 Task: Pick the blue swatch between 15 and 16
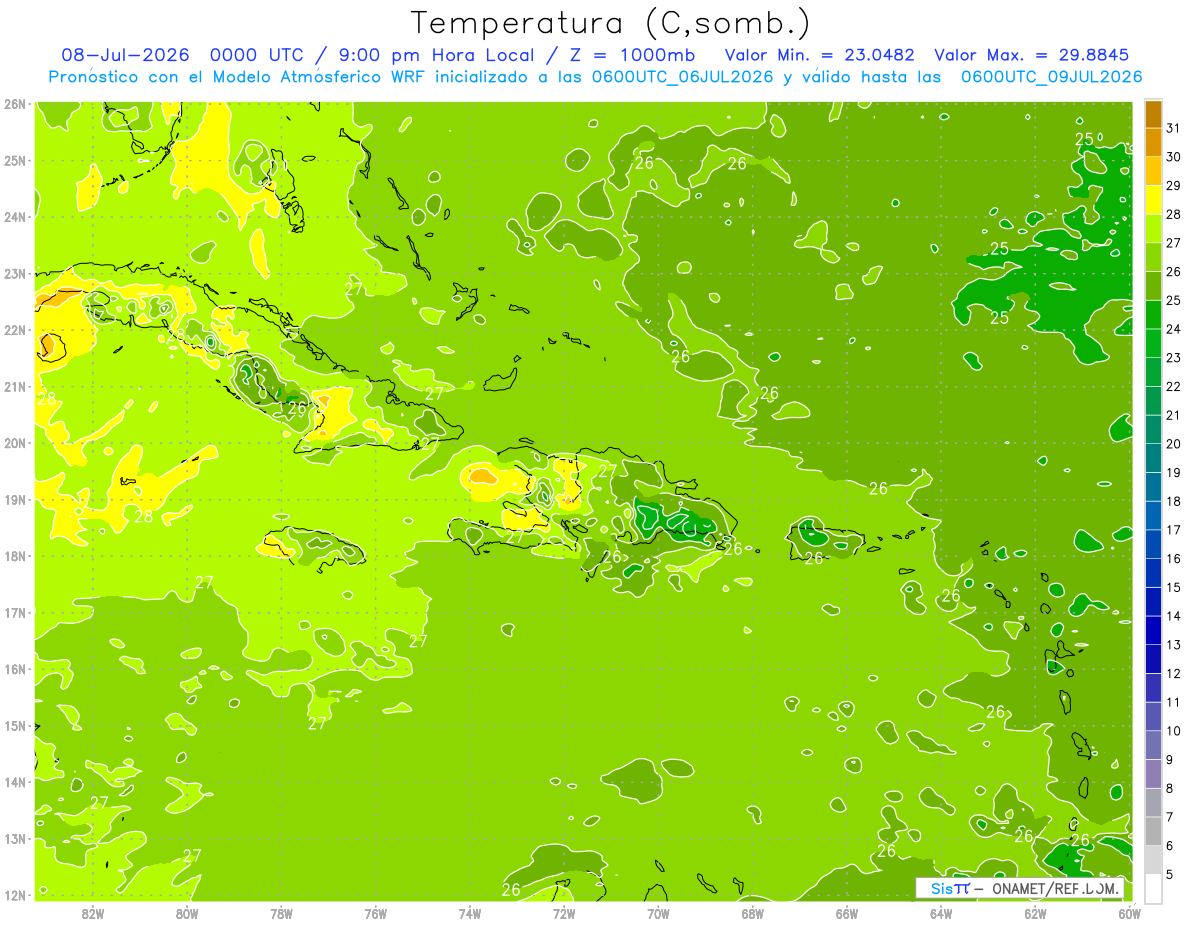click(x=1153, y=574)
